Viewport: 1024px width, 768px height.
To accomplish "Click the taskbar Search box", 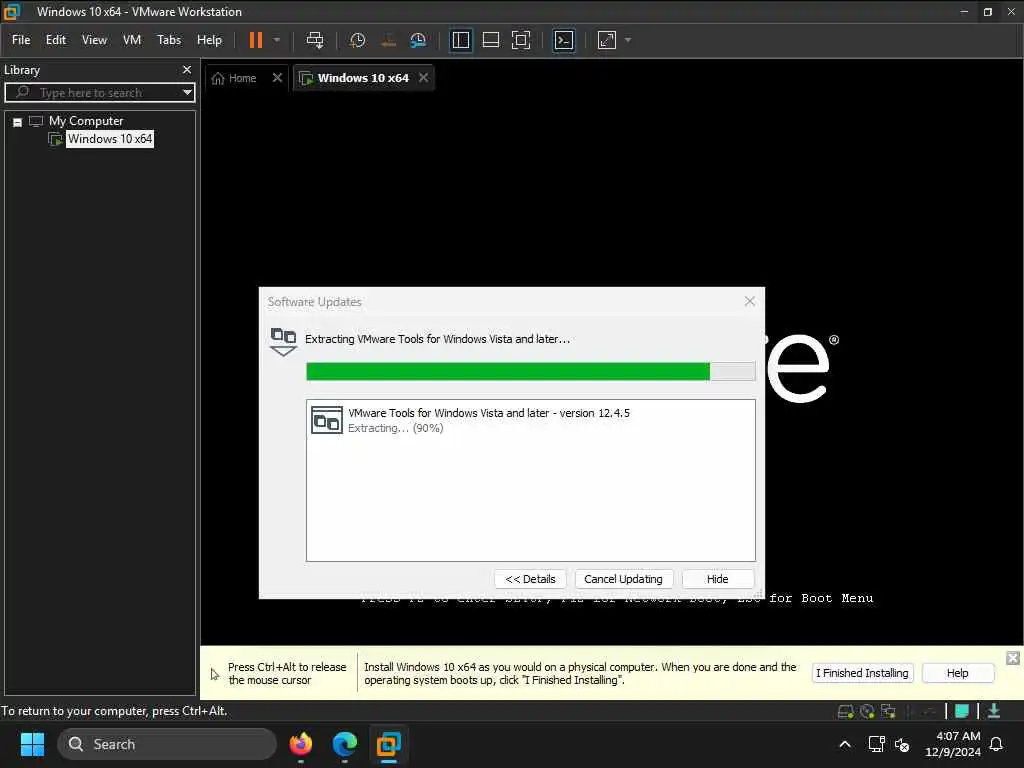I will point(167,744).
